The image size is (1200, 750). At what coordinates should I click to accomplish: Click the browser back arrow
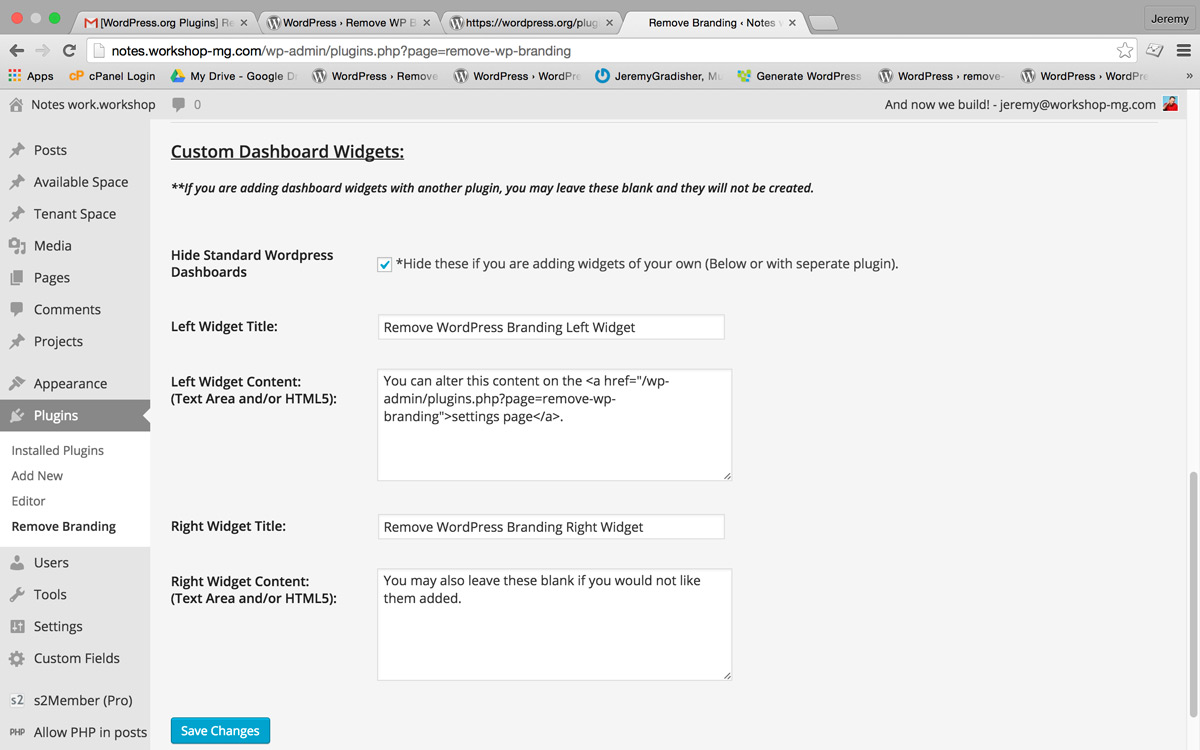point(17,50)
